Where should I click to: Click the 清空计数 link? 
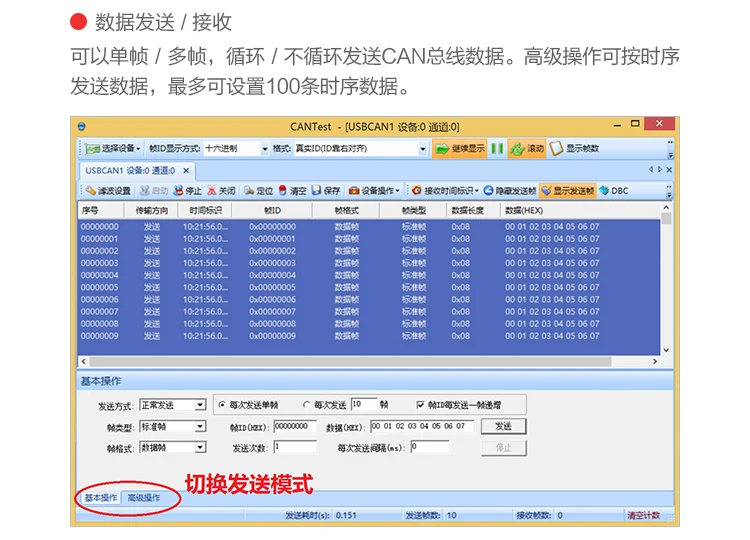click(x=643, y=515)
